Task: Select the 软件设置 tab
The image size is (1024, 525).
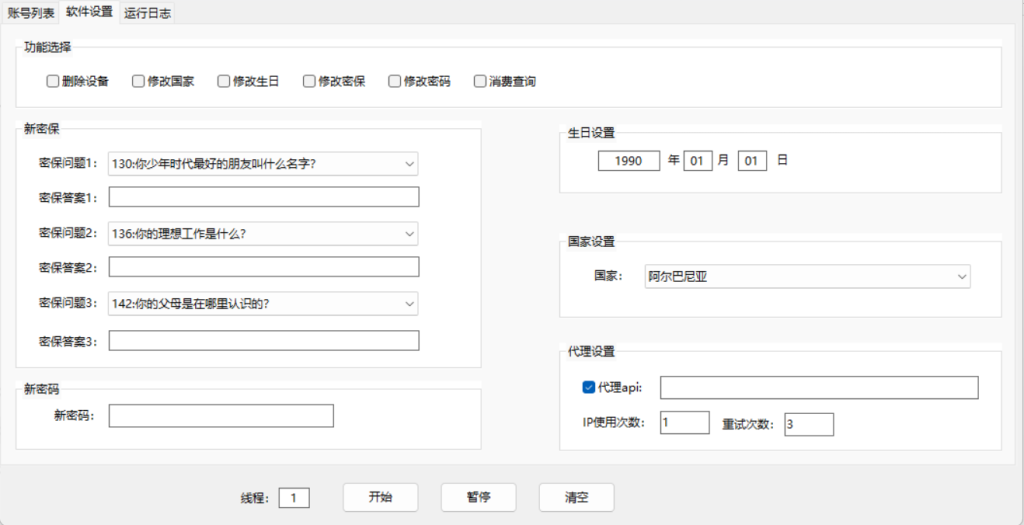Action: pos(89,12)
